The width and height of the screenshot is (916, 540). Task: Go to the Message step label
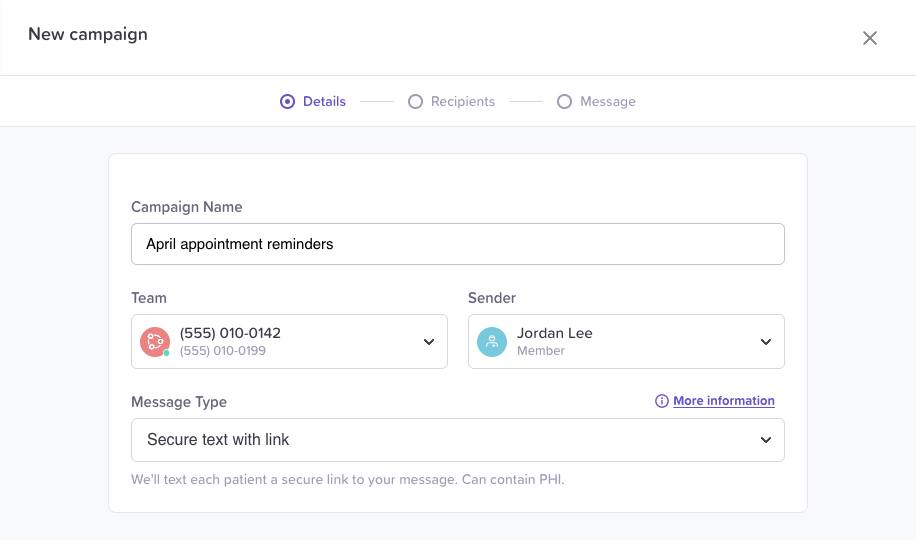(608, 102)
